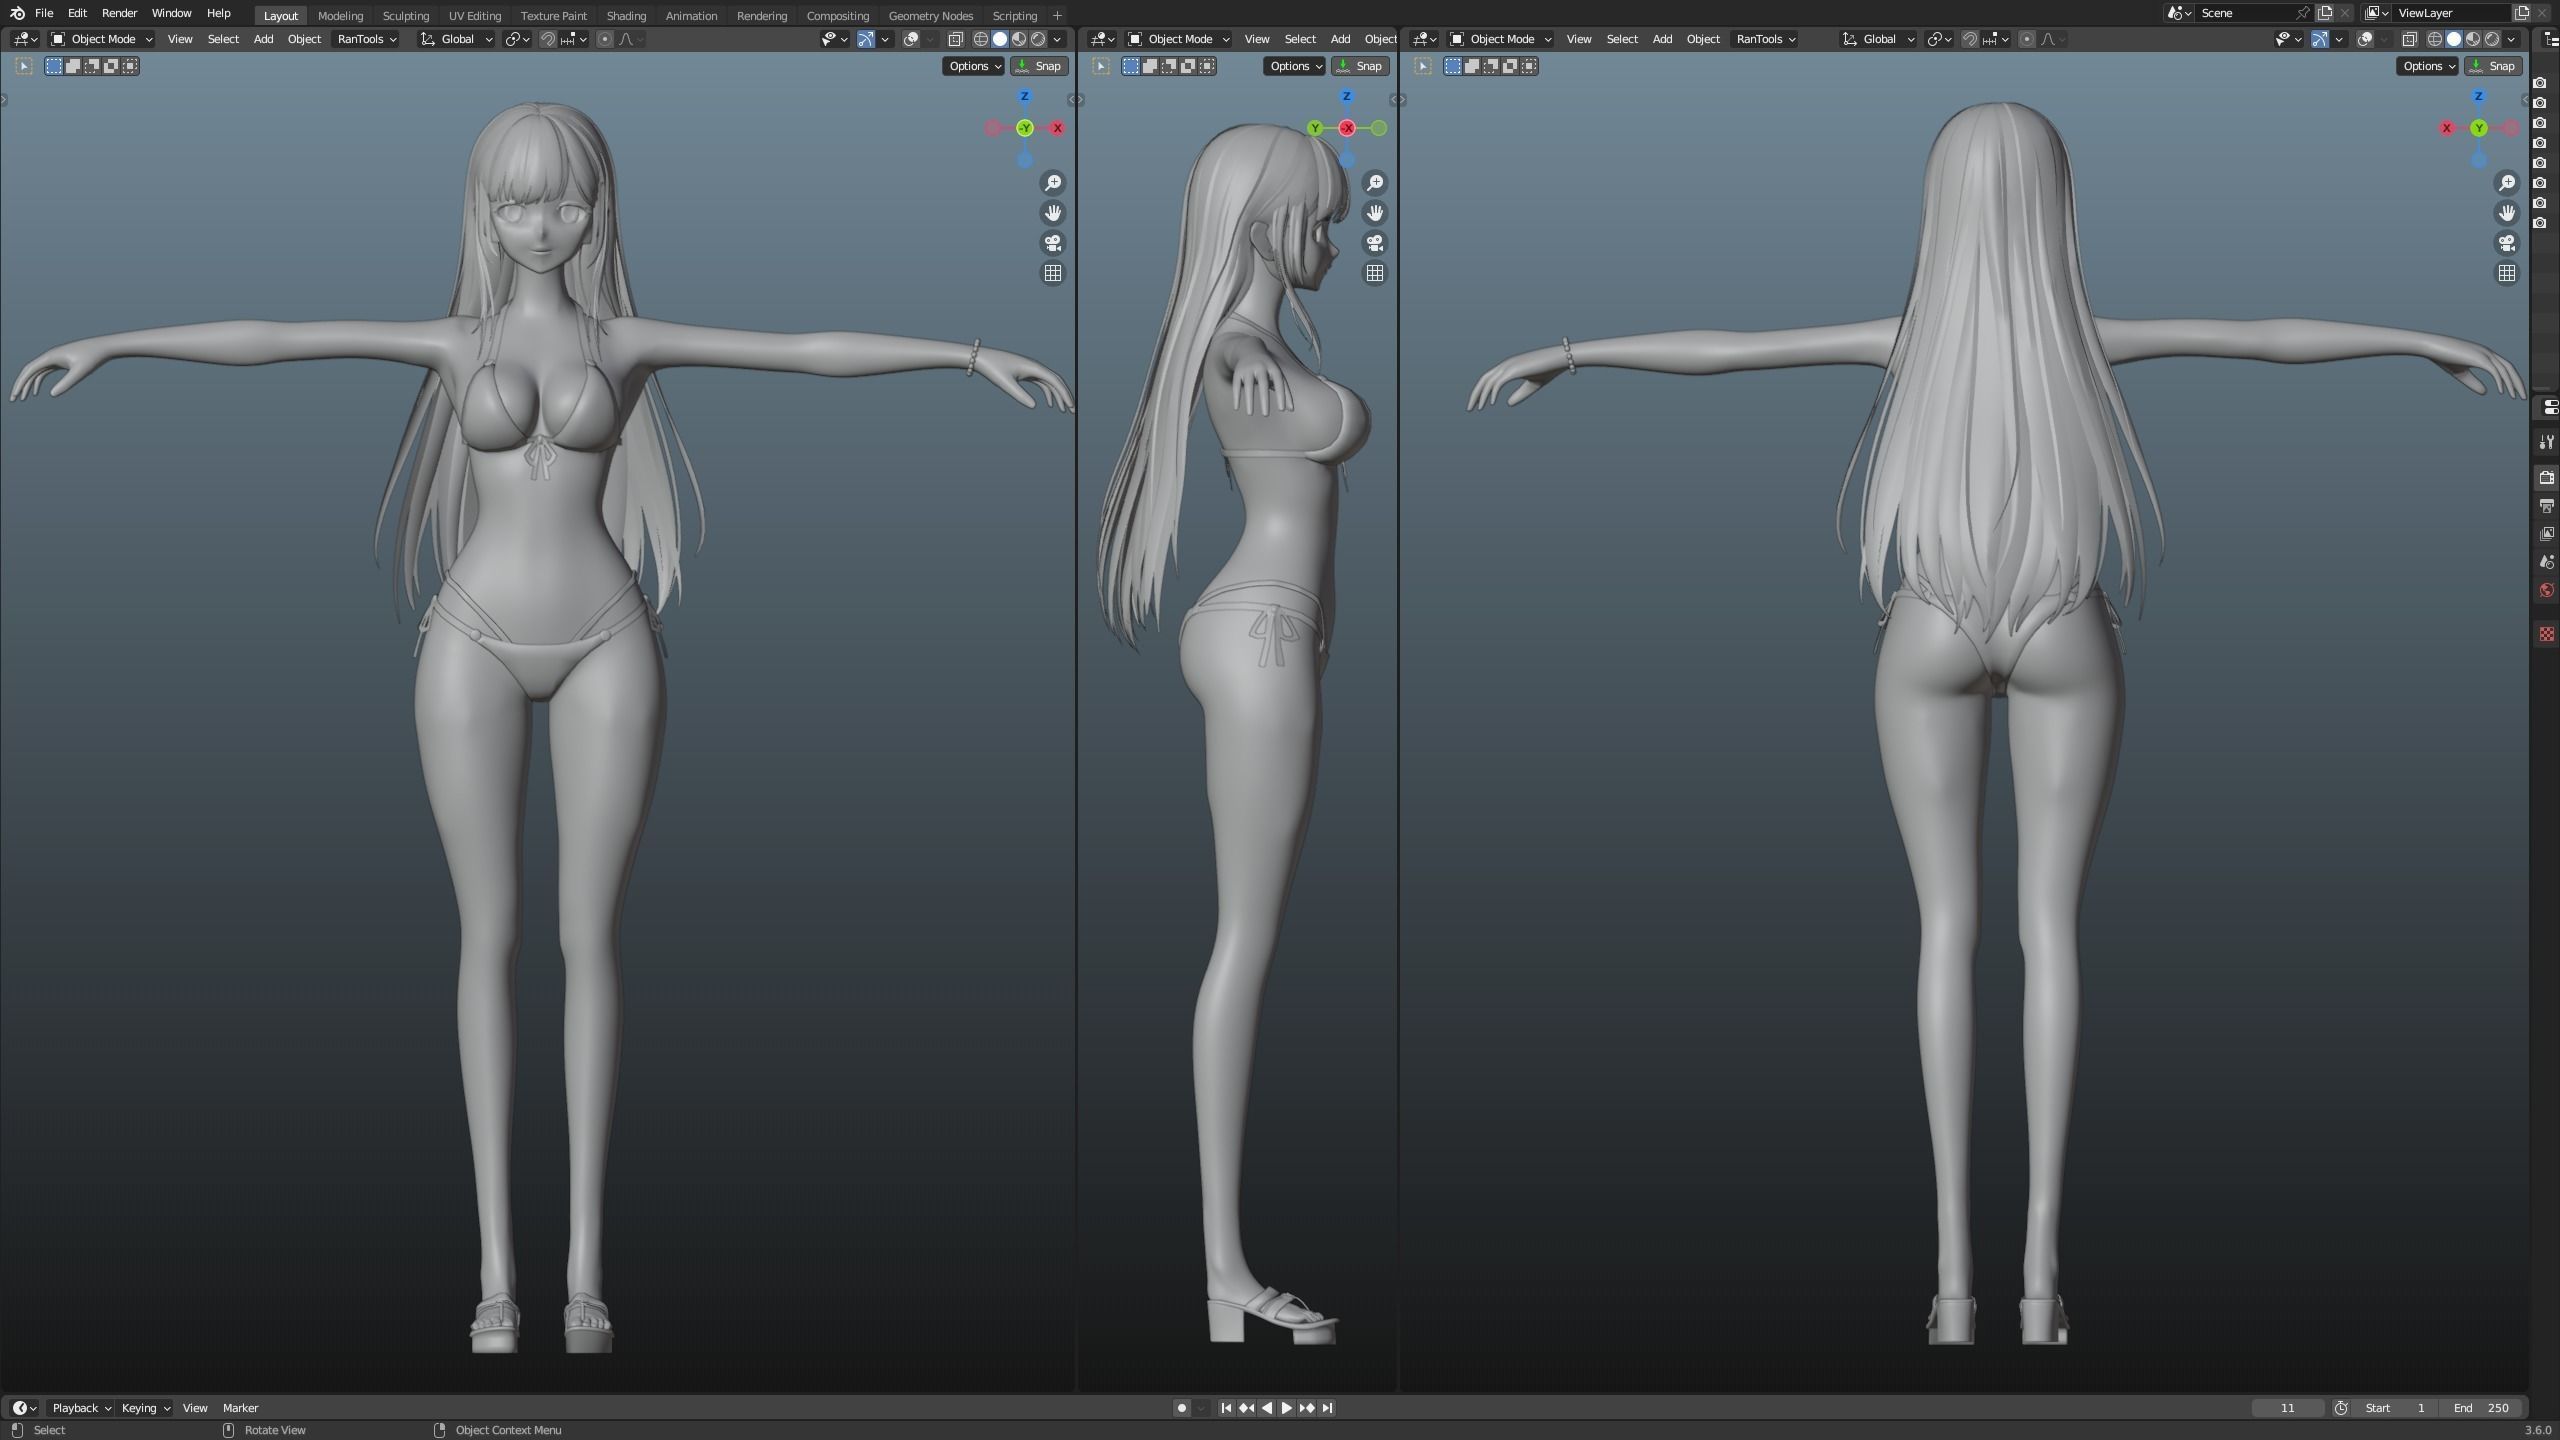The width and height of the screenshot is (2560, 1440).
Task: Switch right viewport to rendered shading
Action: pyautogui.click(x=2492, y=39)
